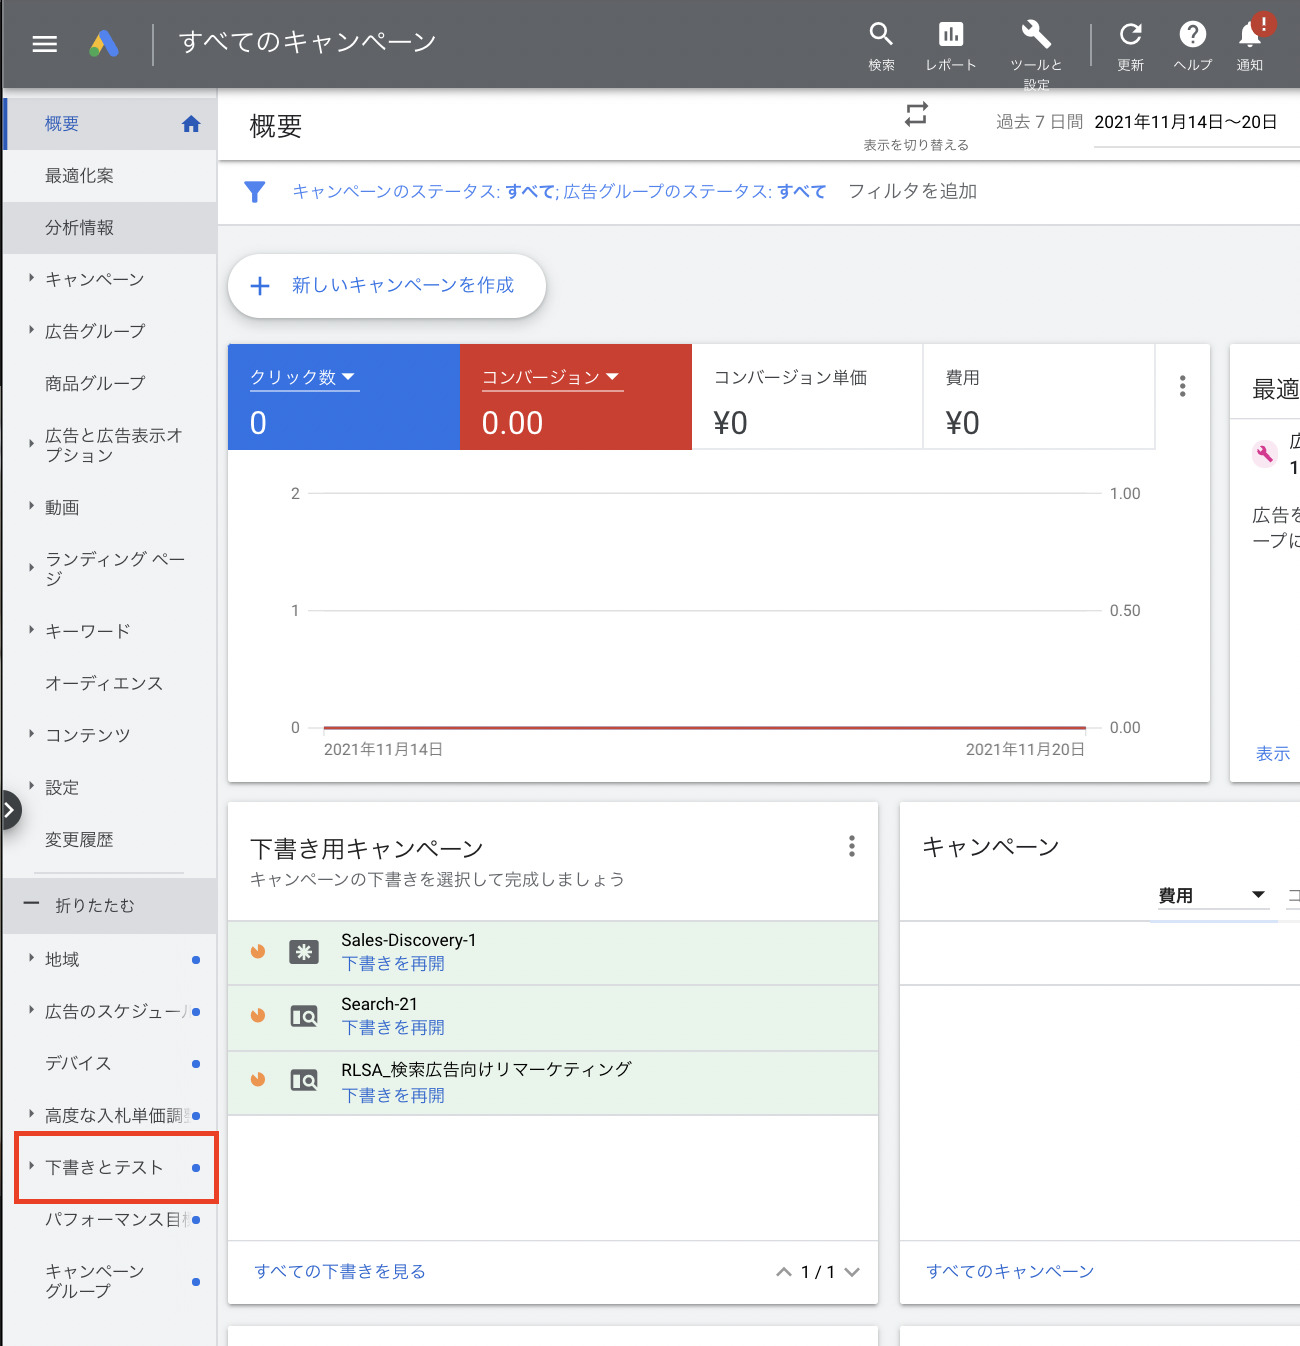Click すべての下書きを見る link
The image size is (1300, 1346).
tap(340, 1271)
